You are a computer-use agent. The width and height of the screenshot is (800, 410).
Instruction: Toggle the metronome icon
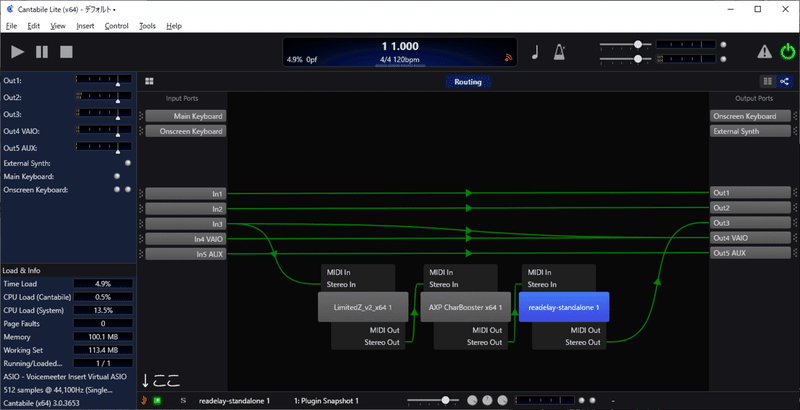[560, 52]
